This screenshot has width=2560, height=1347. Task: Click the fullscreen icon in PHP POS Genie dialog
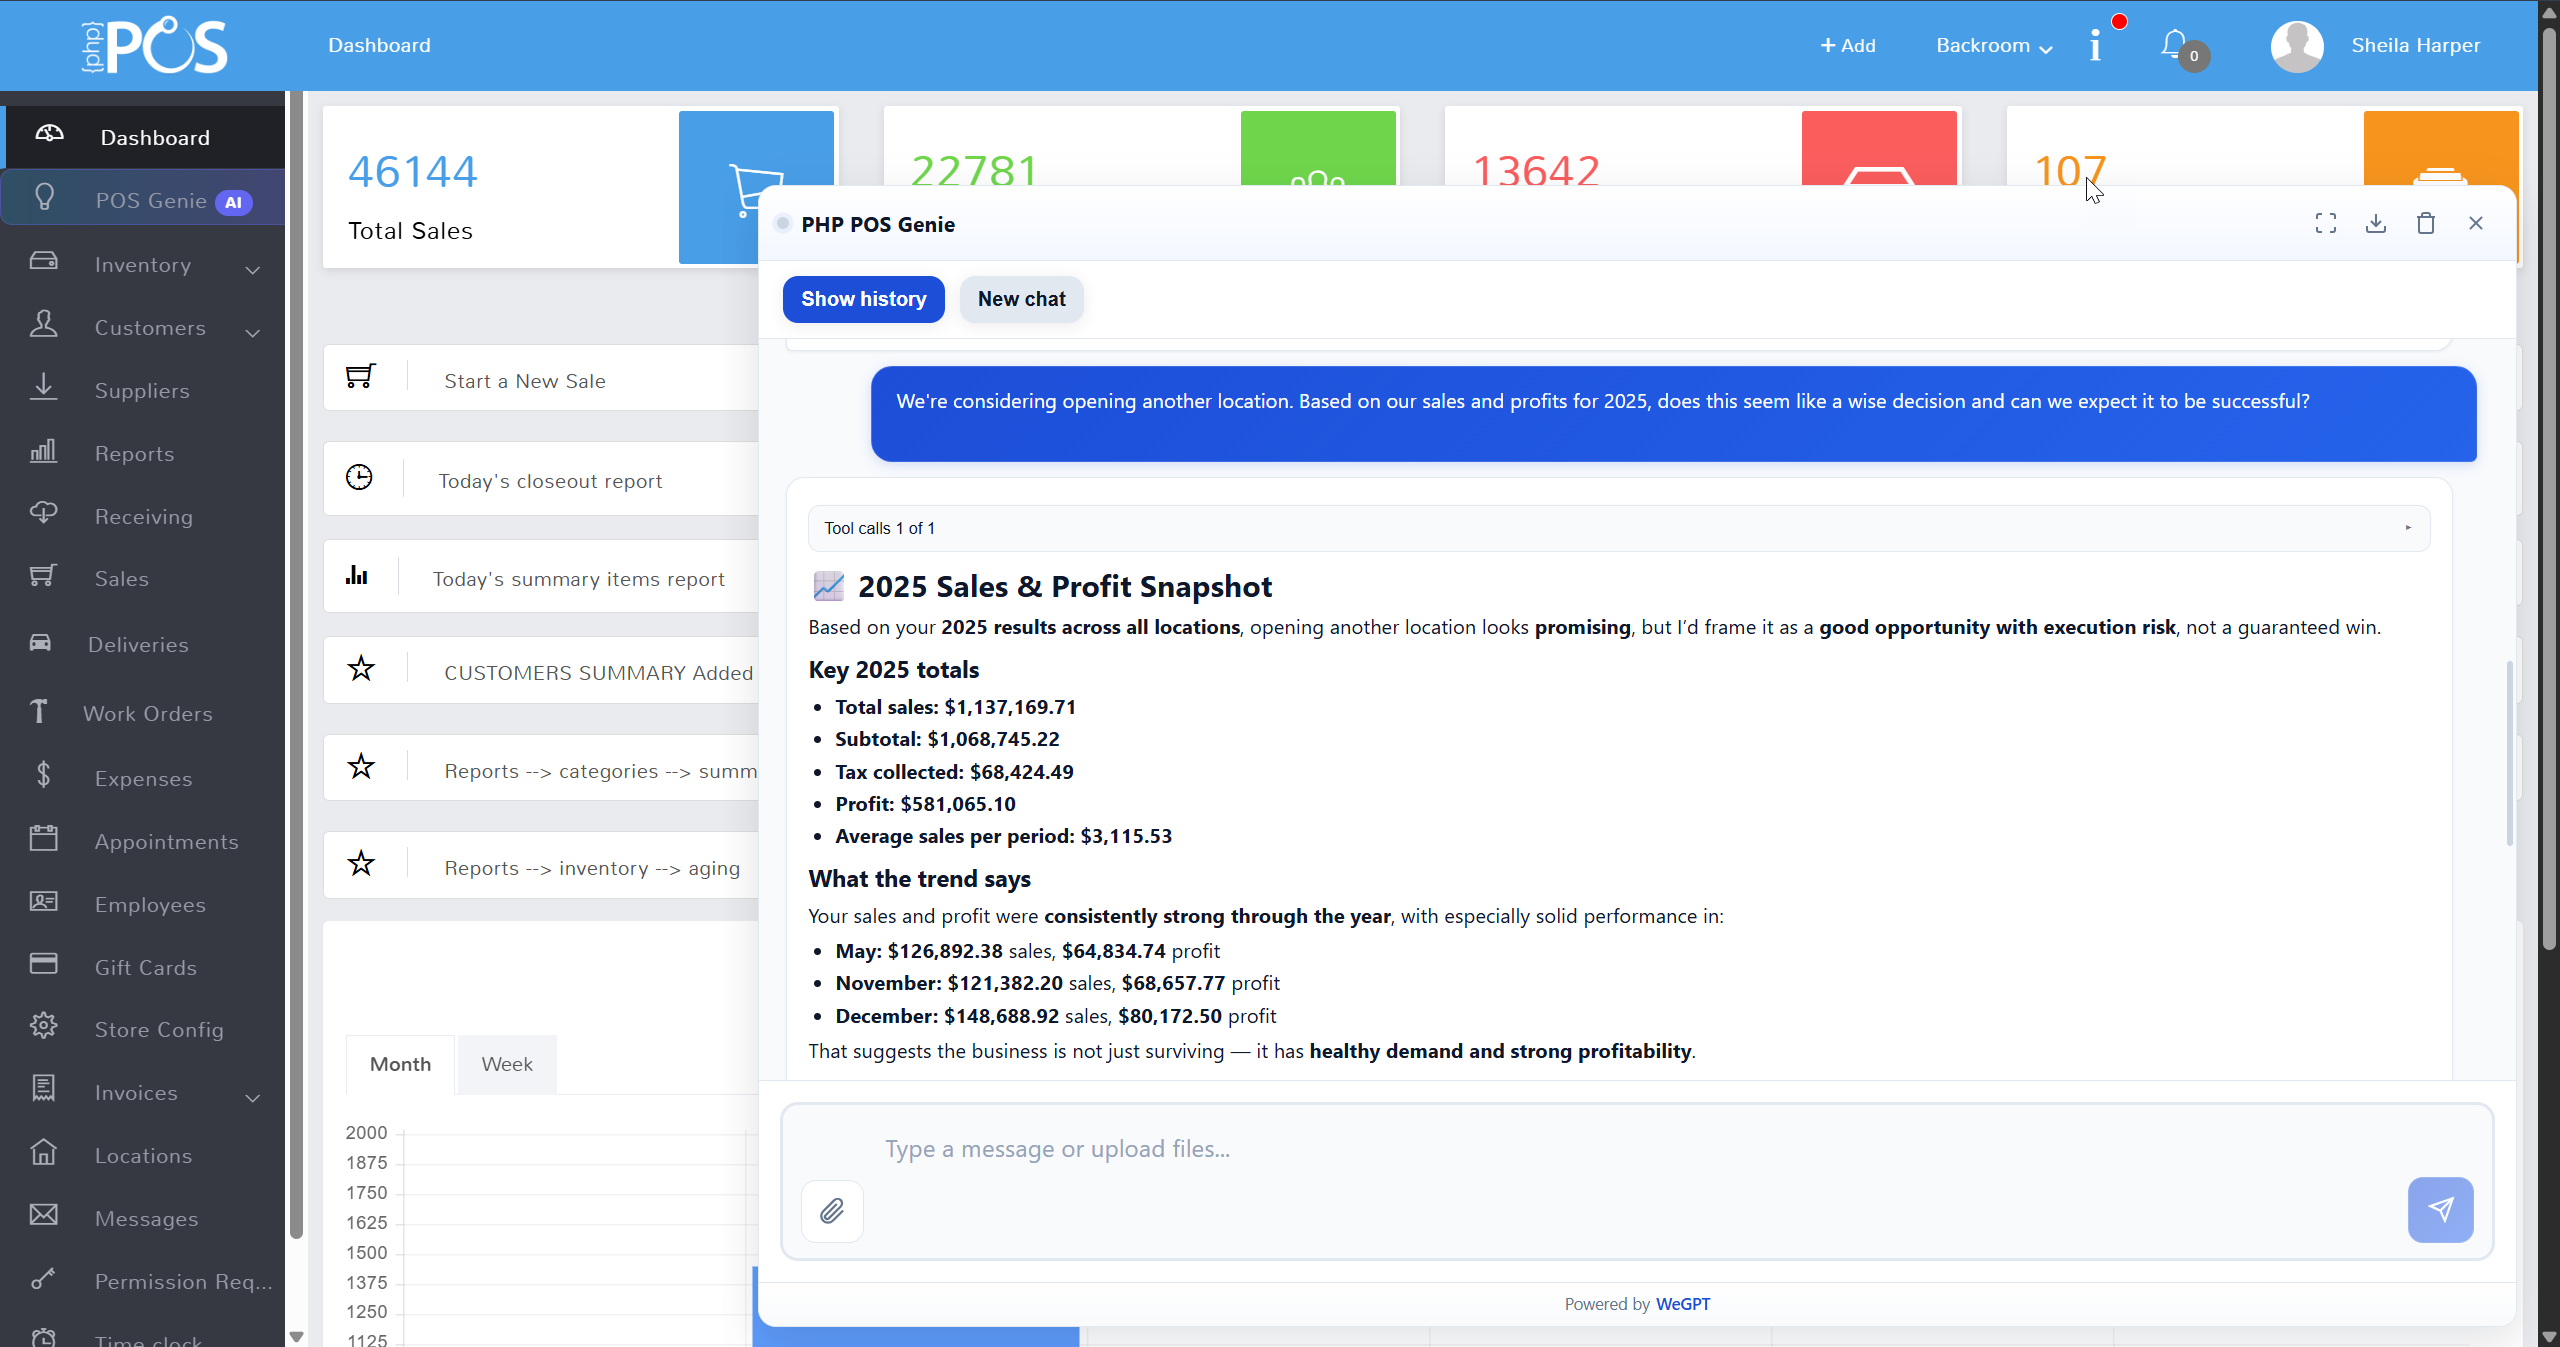[x=2327, y=223]
